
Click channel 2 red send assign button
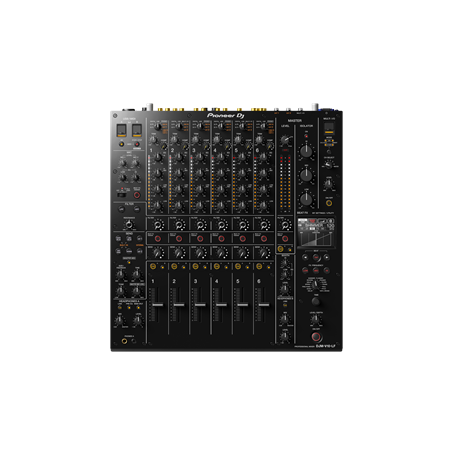pyautogui.click(x=179, y=239)
